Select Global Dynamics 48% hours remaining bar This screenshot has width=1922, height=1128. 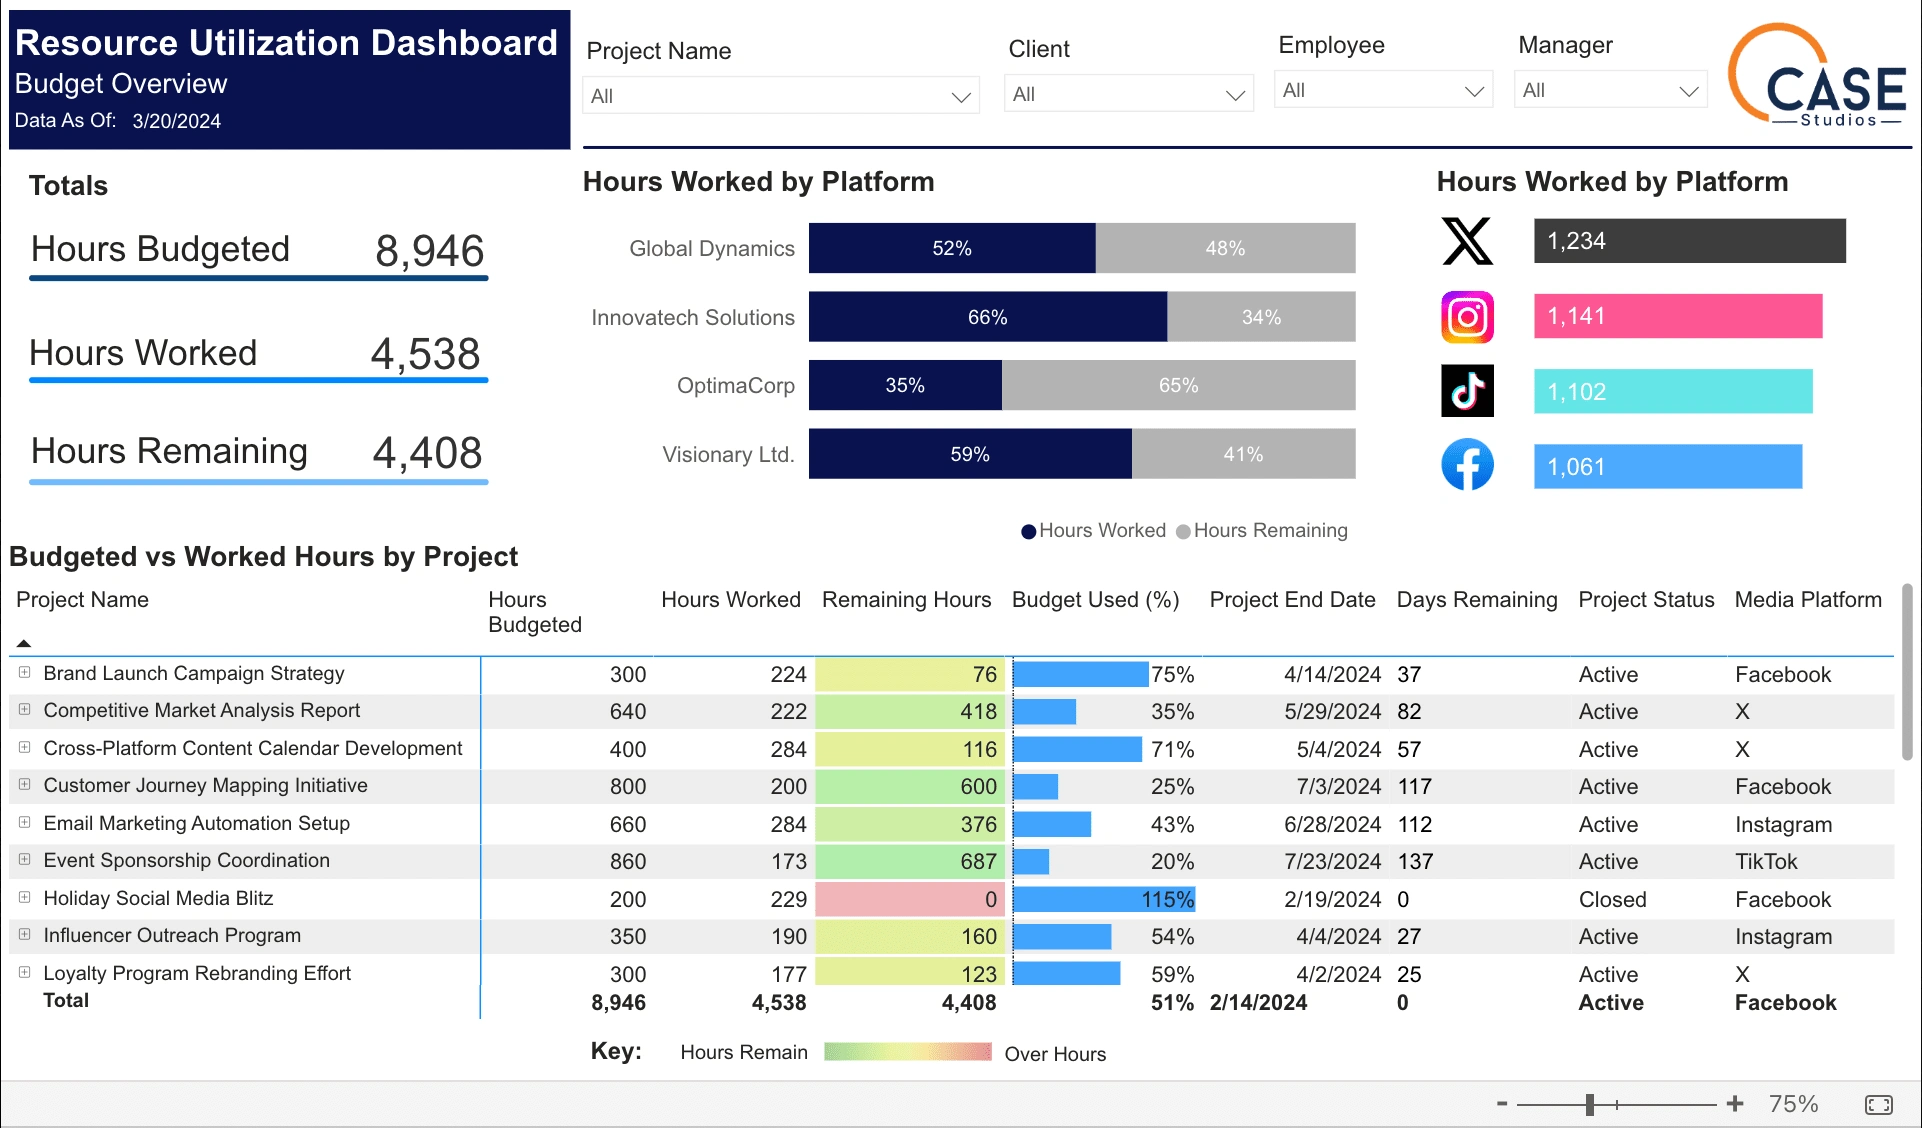coord(1226,248)
